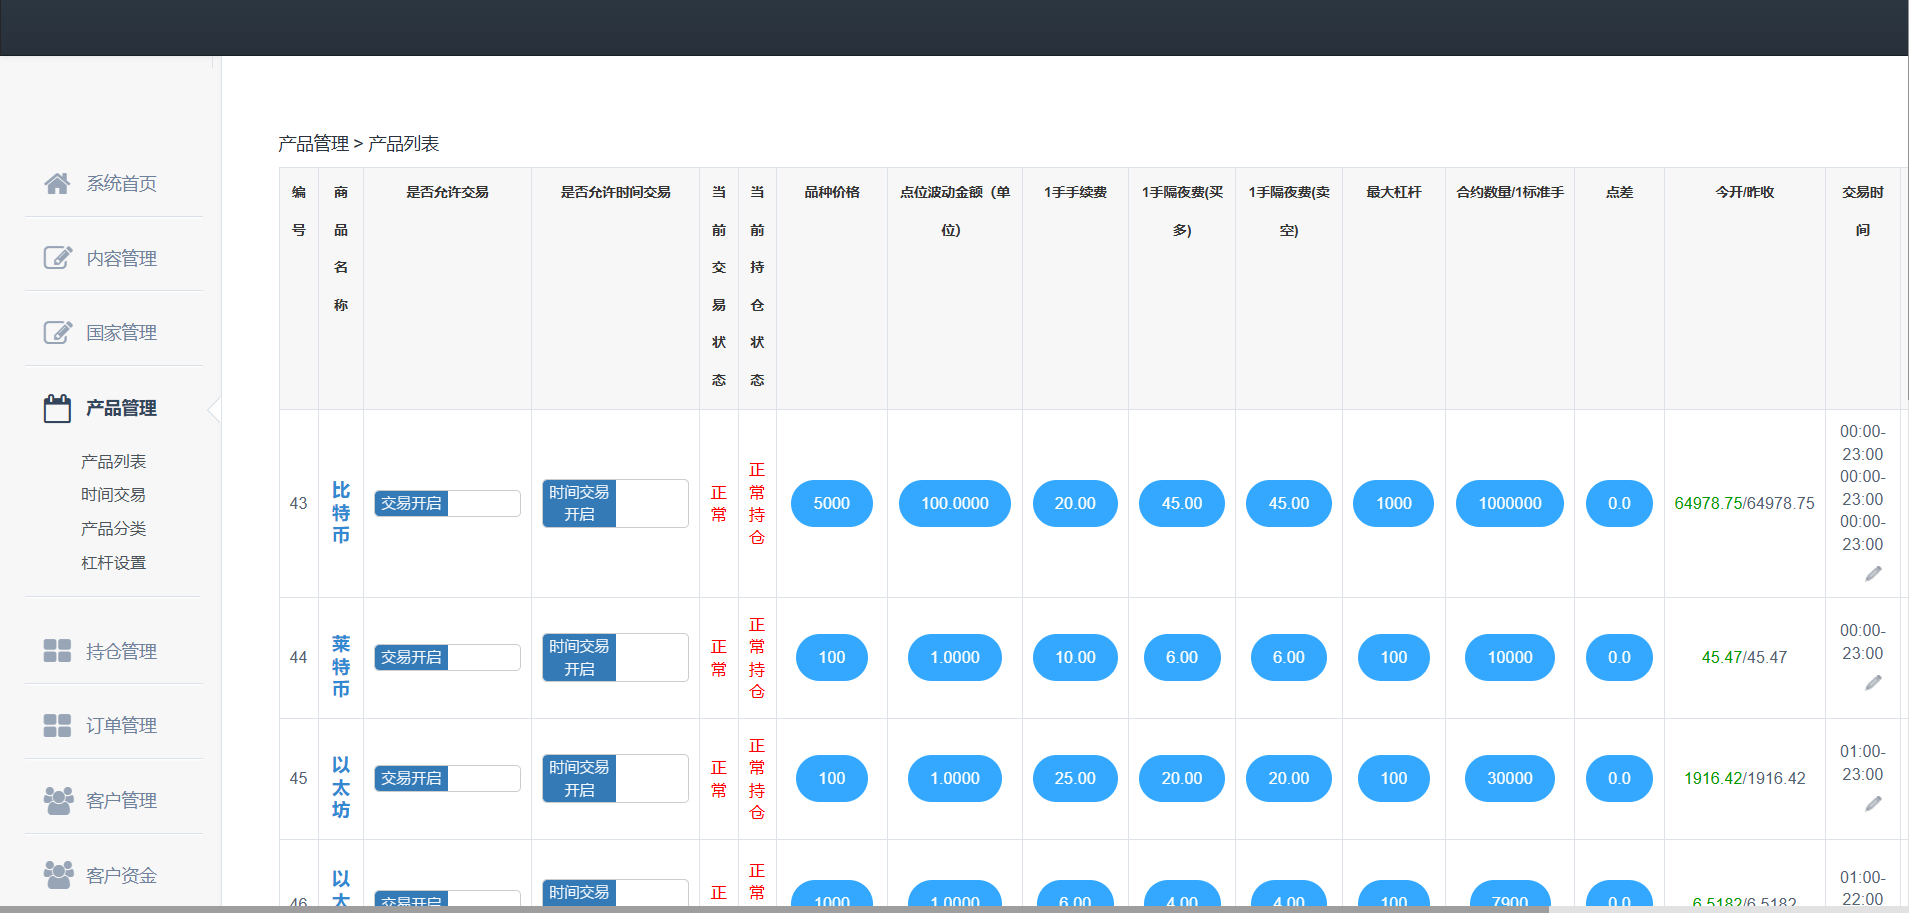Toggle 时间交易开启 switch for row 45 以太坊
Viewport: 1909px width, 913px height.
(x=615, y=778)
